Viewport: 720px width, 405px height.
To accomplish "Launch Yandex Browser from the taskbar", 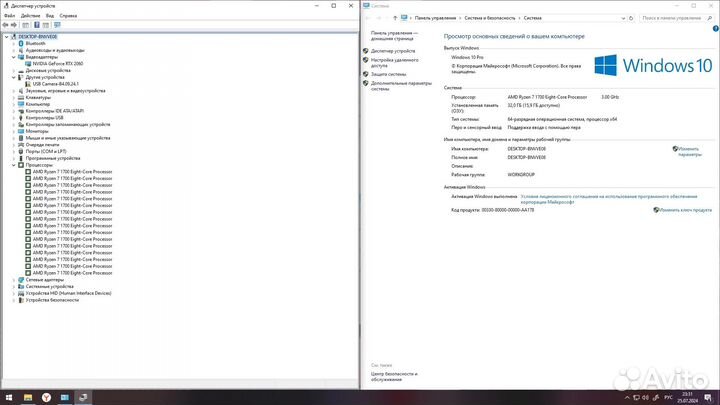I will (x=46, y=397).
